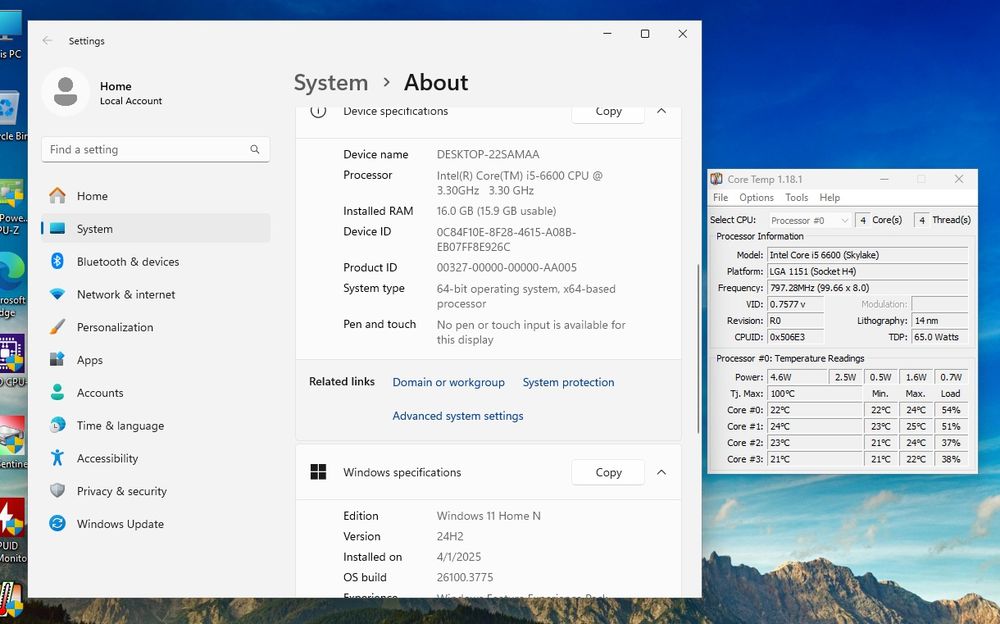Click the Network & internet wifi icon
The height and width of the screenshot is (624, 1000).
tap(57, 294)
